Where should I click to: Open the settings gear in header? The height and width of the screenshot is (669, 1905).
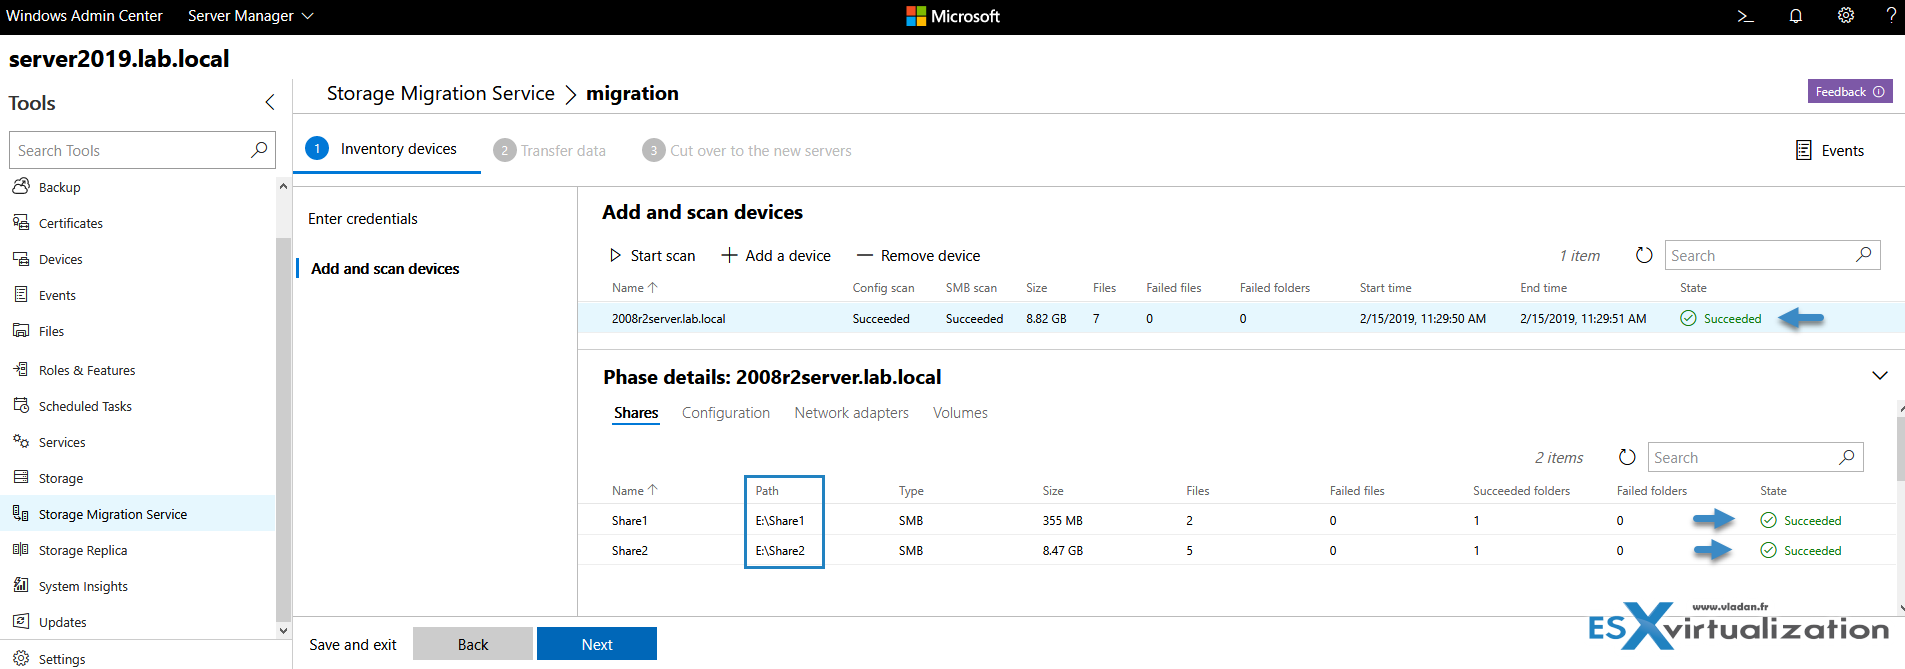[x=1846, y=16]
